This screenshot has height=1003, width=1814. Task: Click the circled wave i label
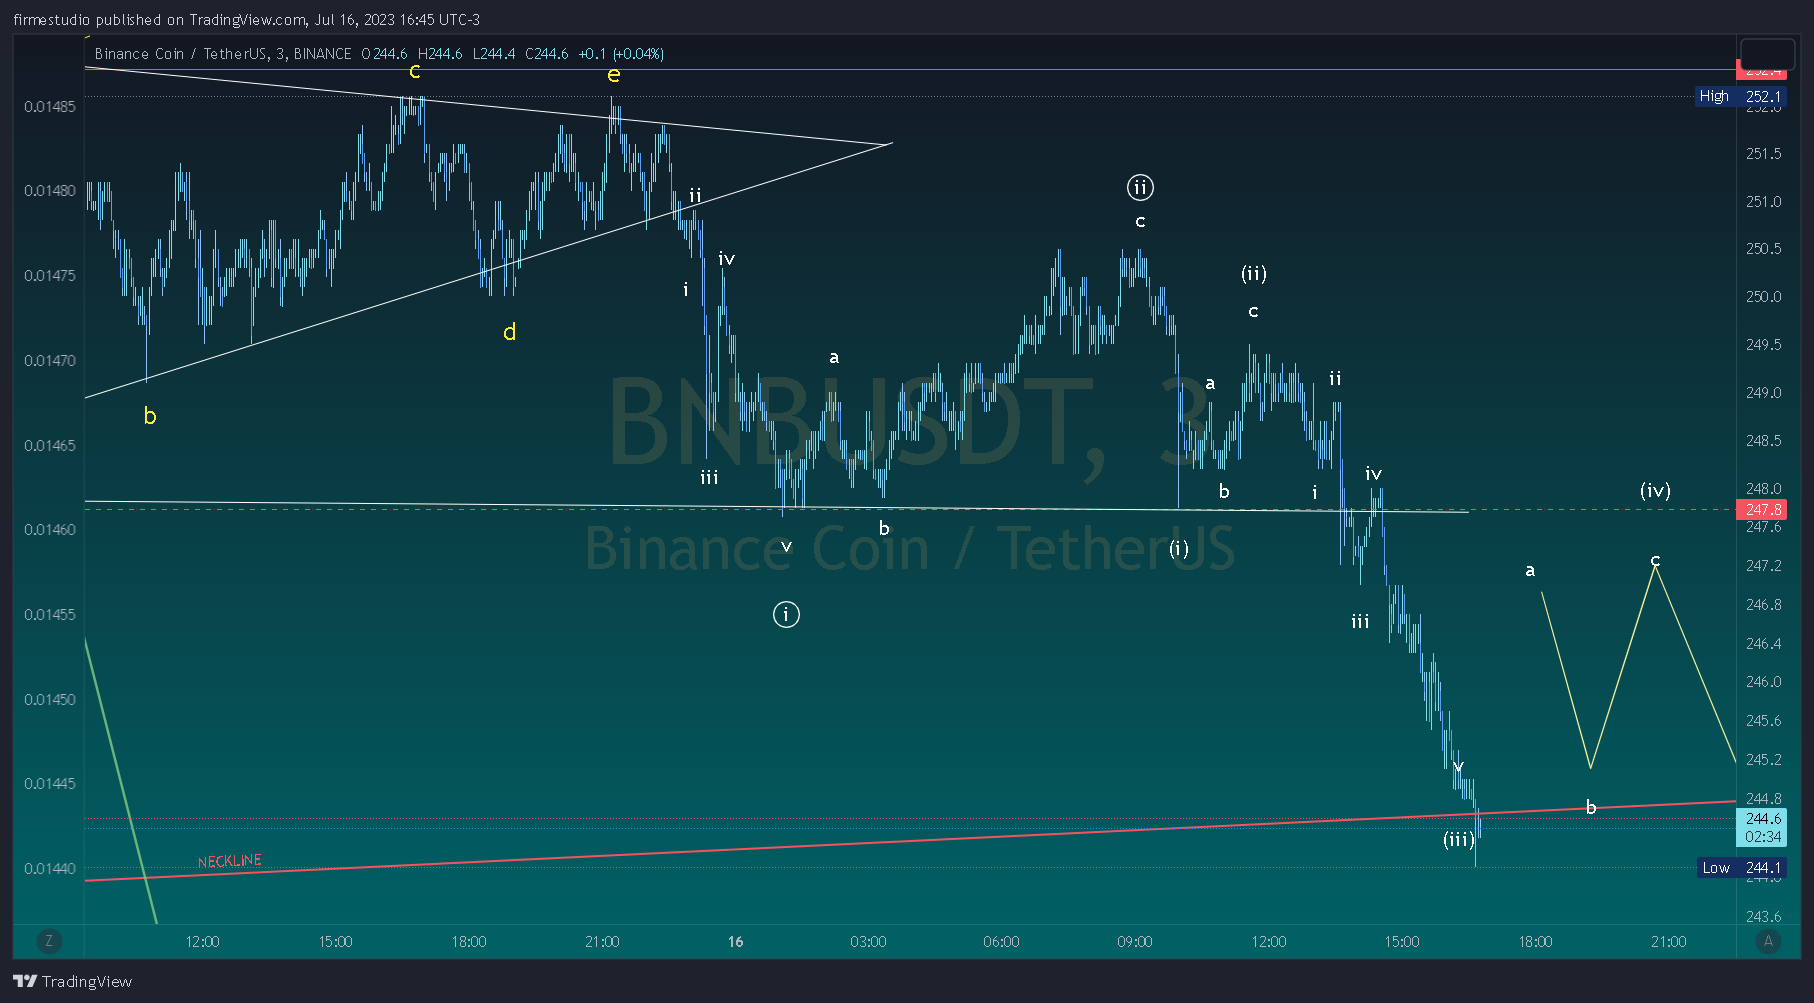pyautogui.click(x=786, y=614)
